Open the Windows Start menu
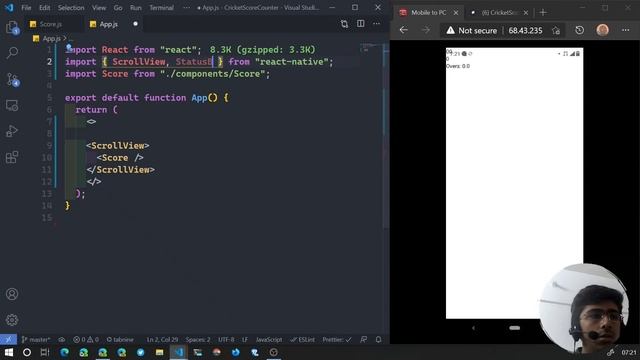Screen dimensions: 640x360 (x=8, y=352)
